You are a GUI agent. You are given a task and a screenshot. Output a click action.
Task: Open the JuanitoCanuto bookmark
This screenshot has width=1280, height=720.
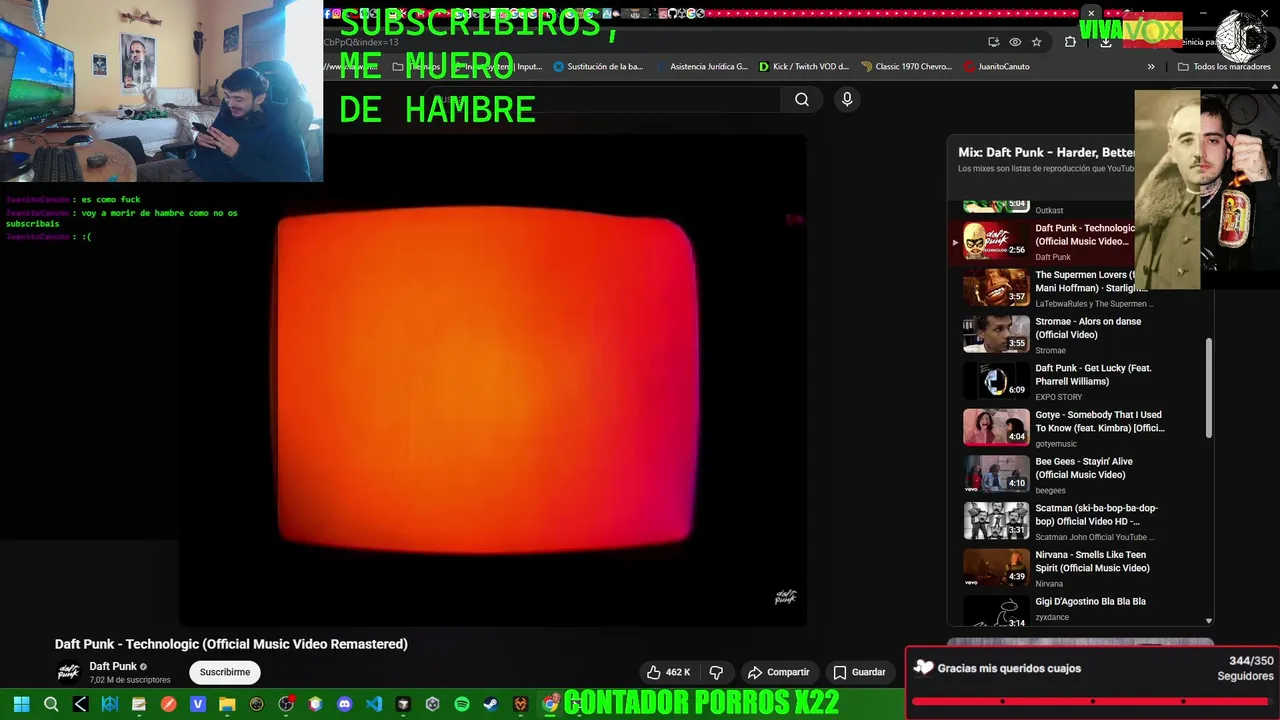[997, 67]
